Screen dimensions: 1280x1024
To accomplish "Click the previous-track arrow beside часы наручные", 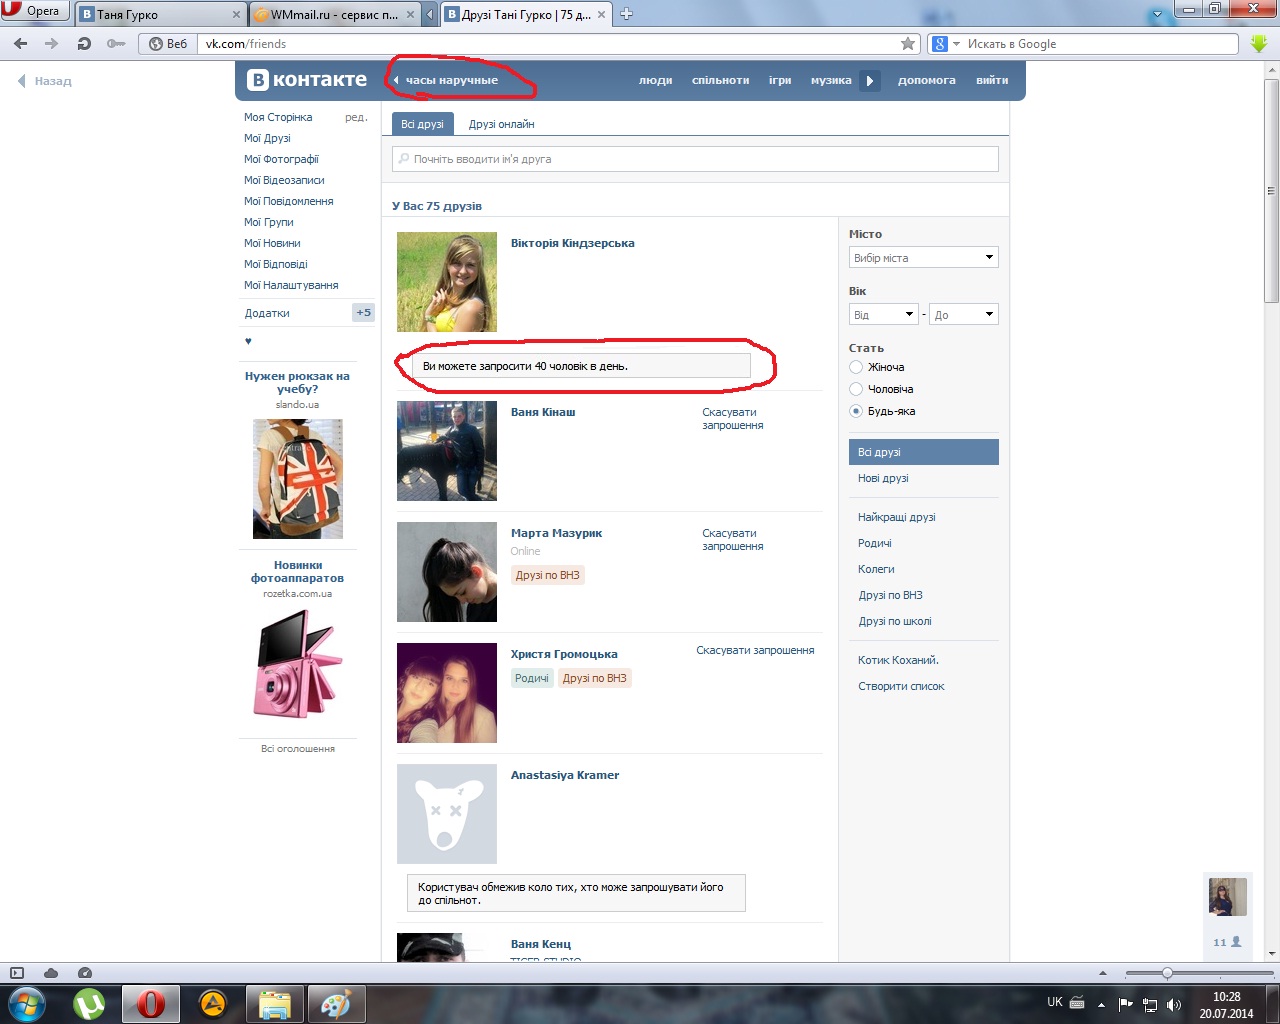I will pyautogui.click(x=396, y=81).
